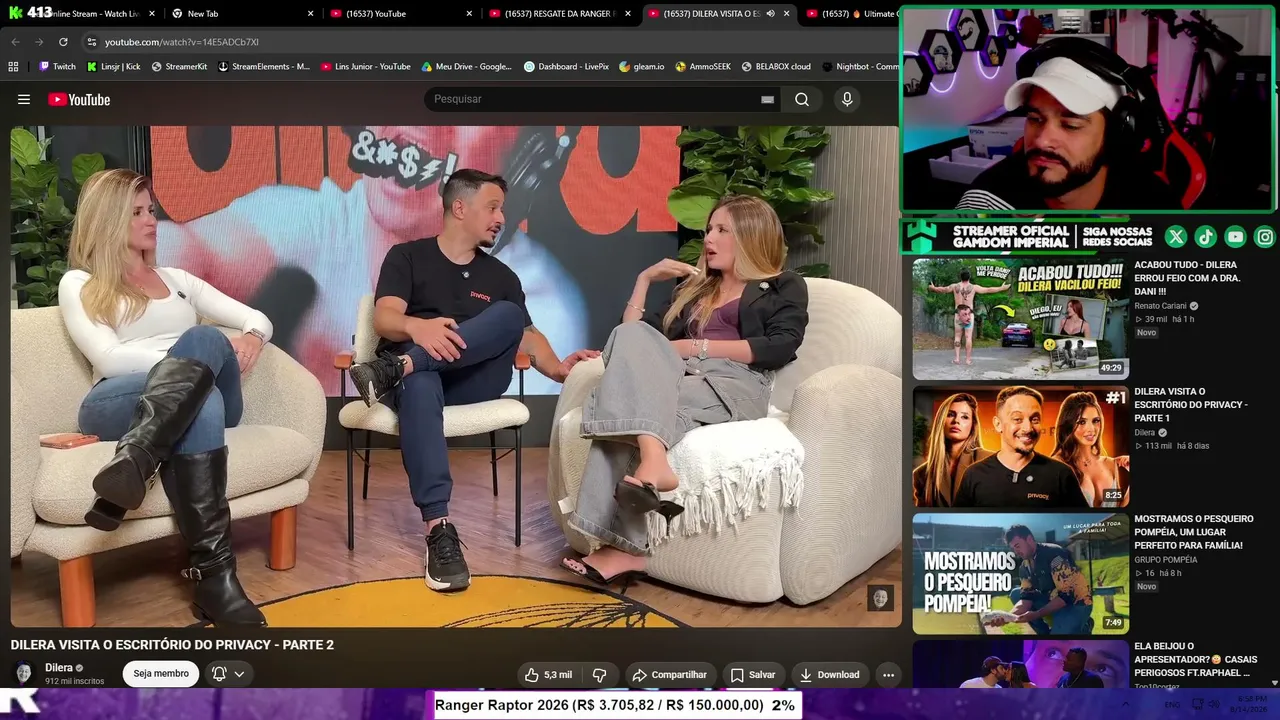This screenshot has height=720, width=1280.
Task: Open the StreamElements bookmark
Action: point(264,66)
